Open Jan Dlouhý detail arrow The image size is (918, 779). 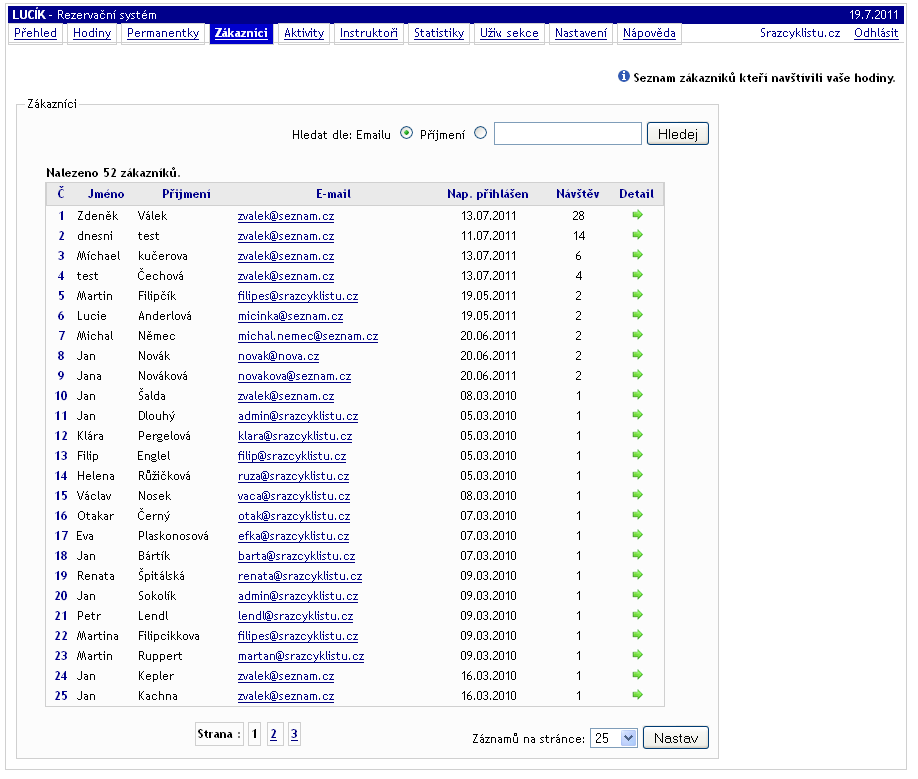[637, 415]
